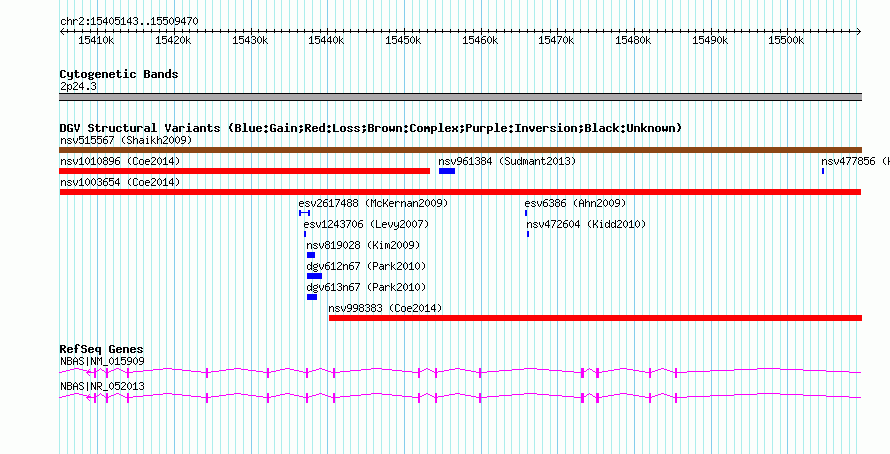
Task: Select the esv2617488 blue range marker
Action: [x=304, y=213]
